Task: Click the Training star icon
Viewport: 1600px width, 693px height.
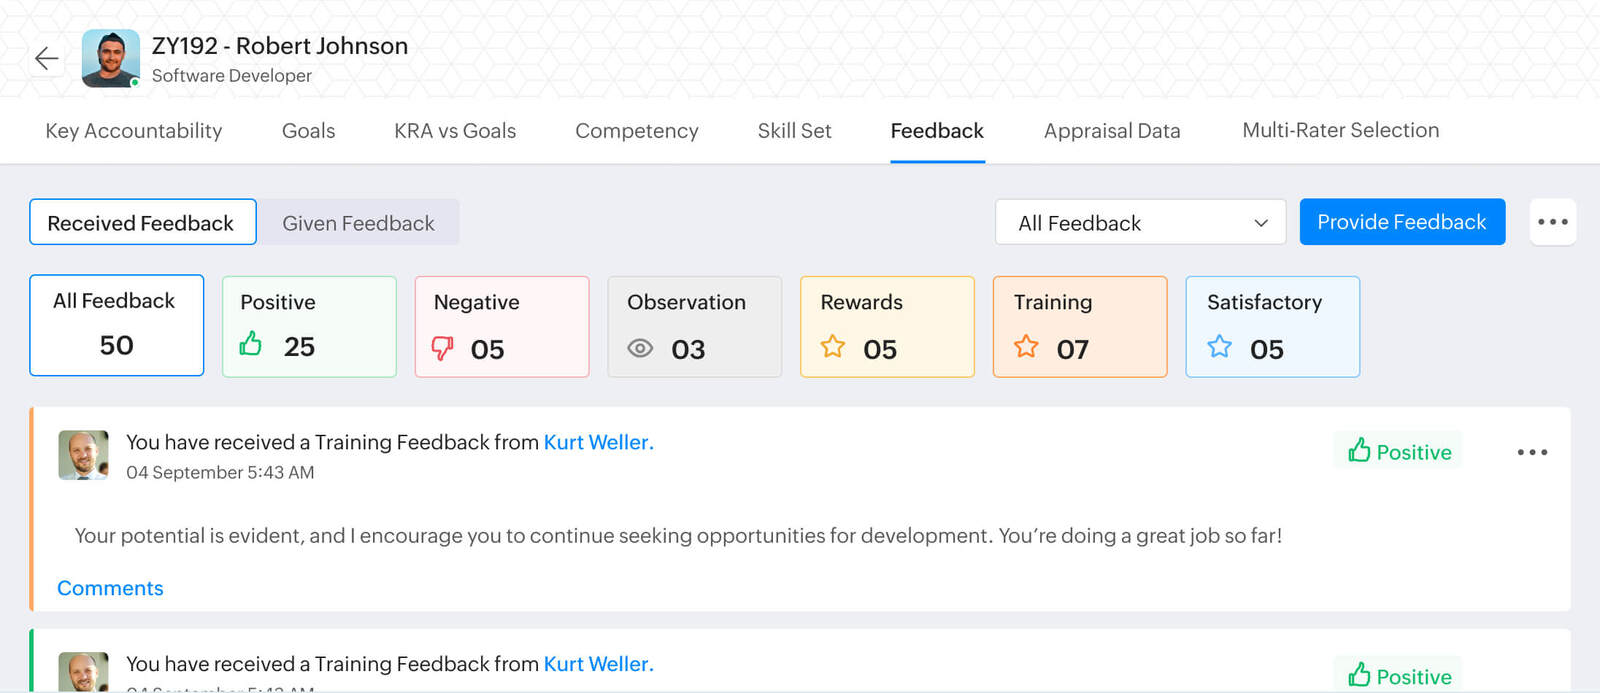Action: [x=1026, y=347]
